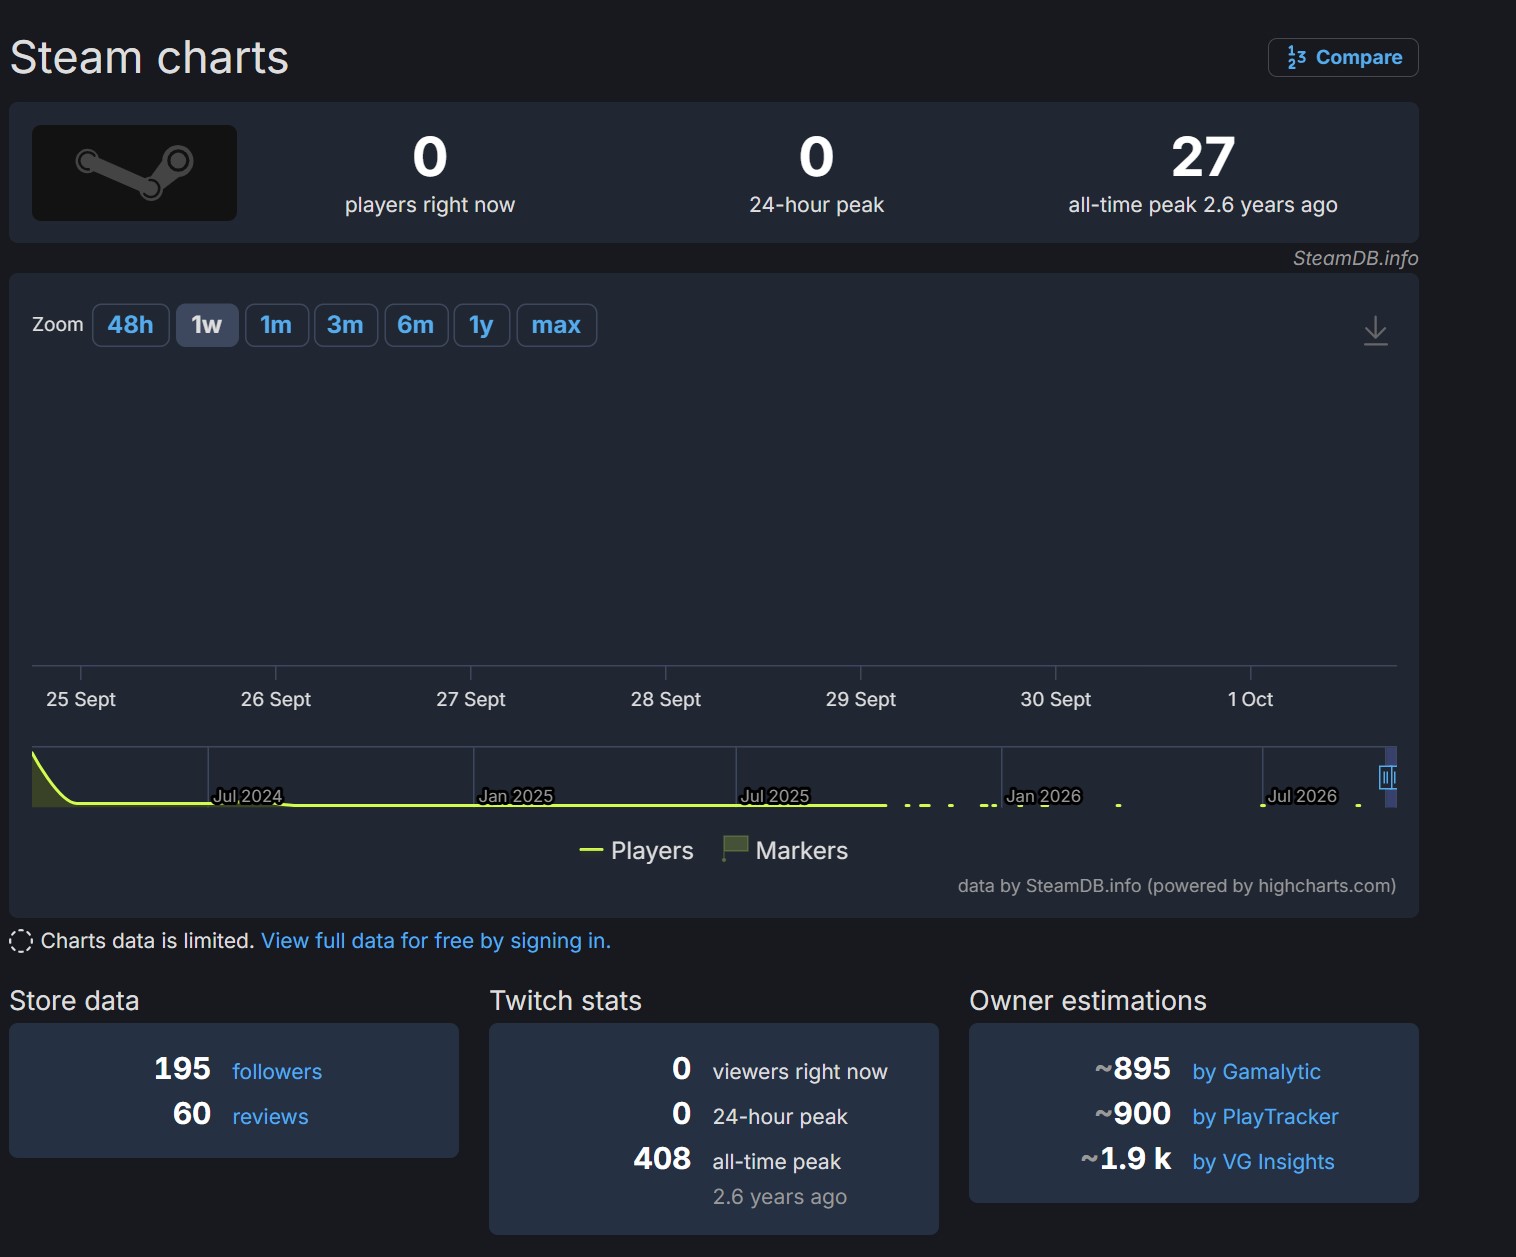
Task: Select the 48h zoom range
Action: click(x=131, y=325)
